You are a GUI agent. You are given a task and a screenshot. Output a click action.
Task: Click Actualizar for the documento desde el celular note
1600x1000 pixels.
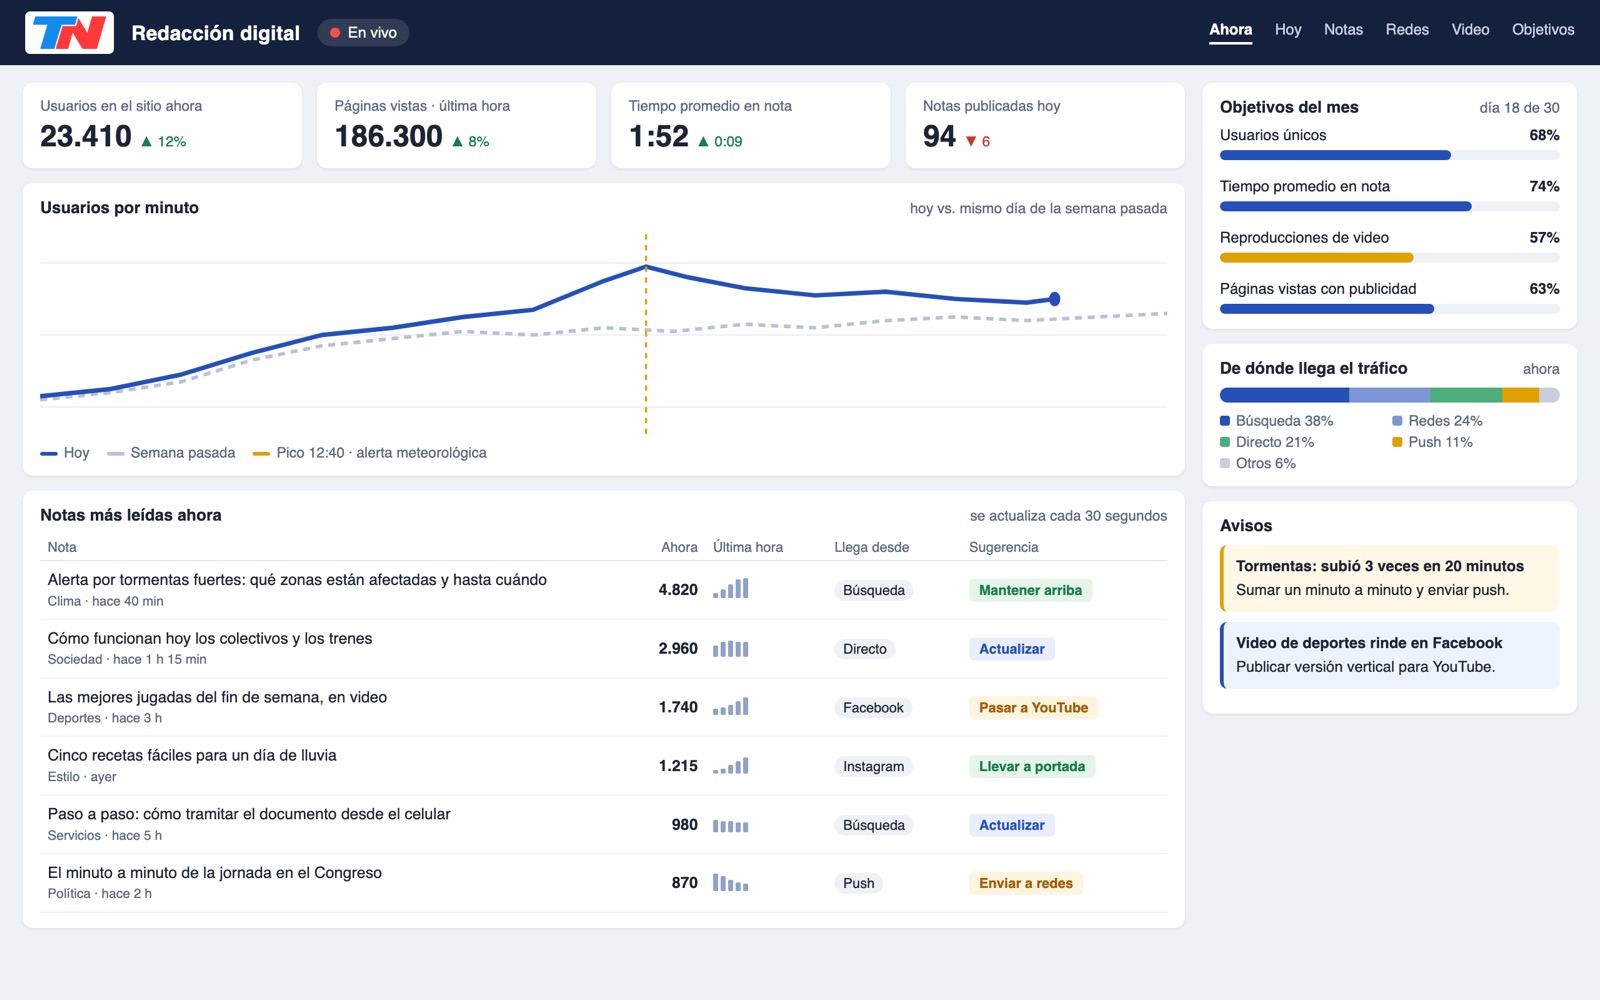click(1011, 825)
